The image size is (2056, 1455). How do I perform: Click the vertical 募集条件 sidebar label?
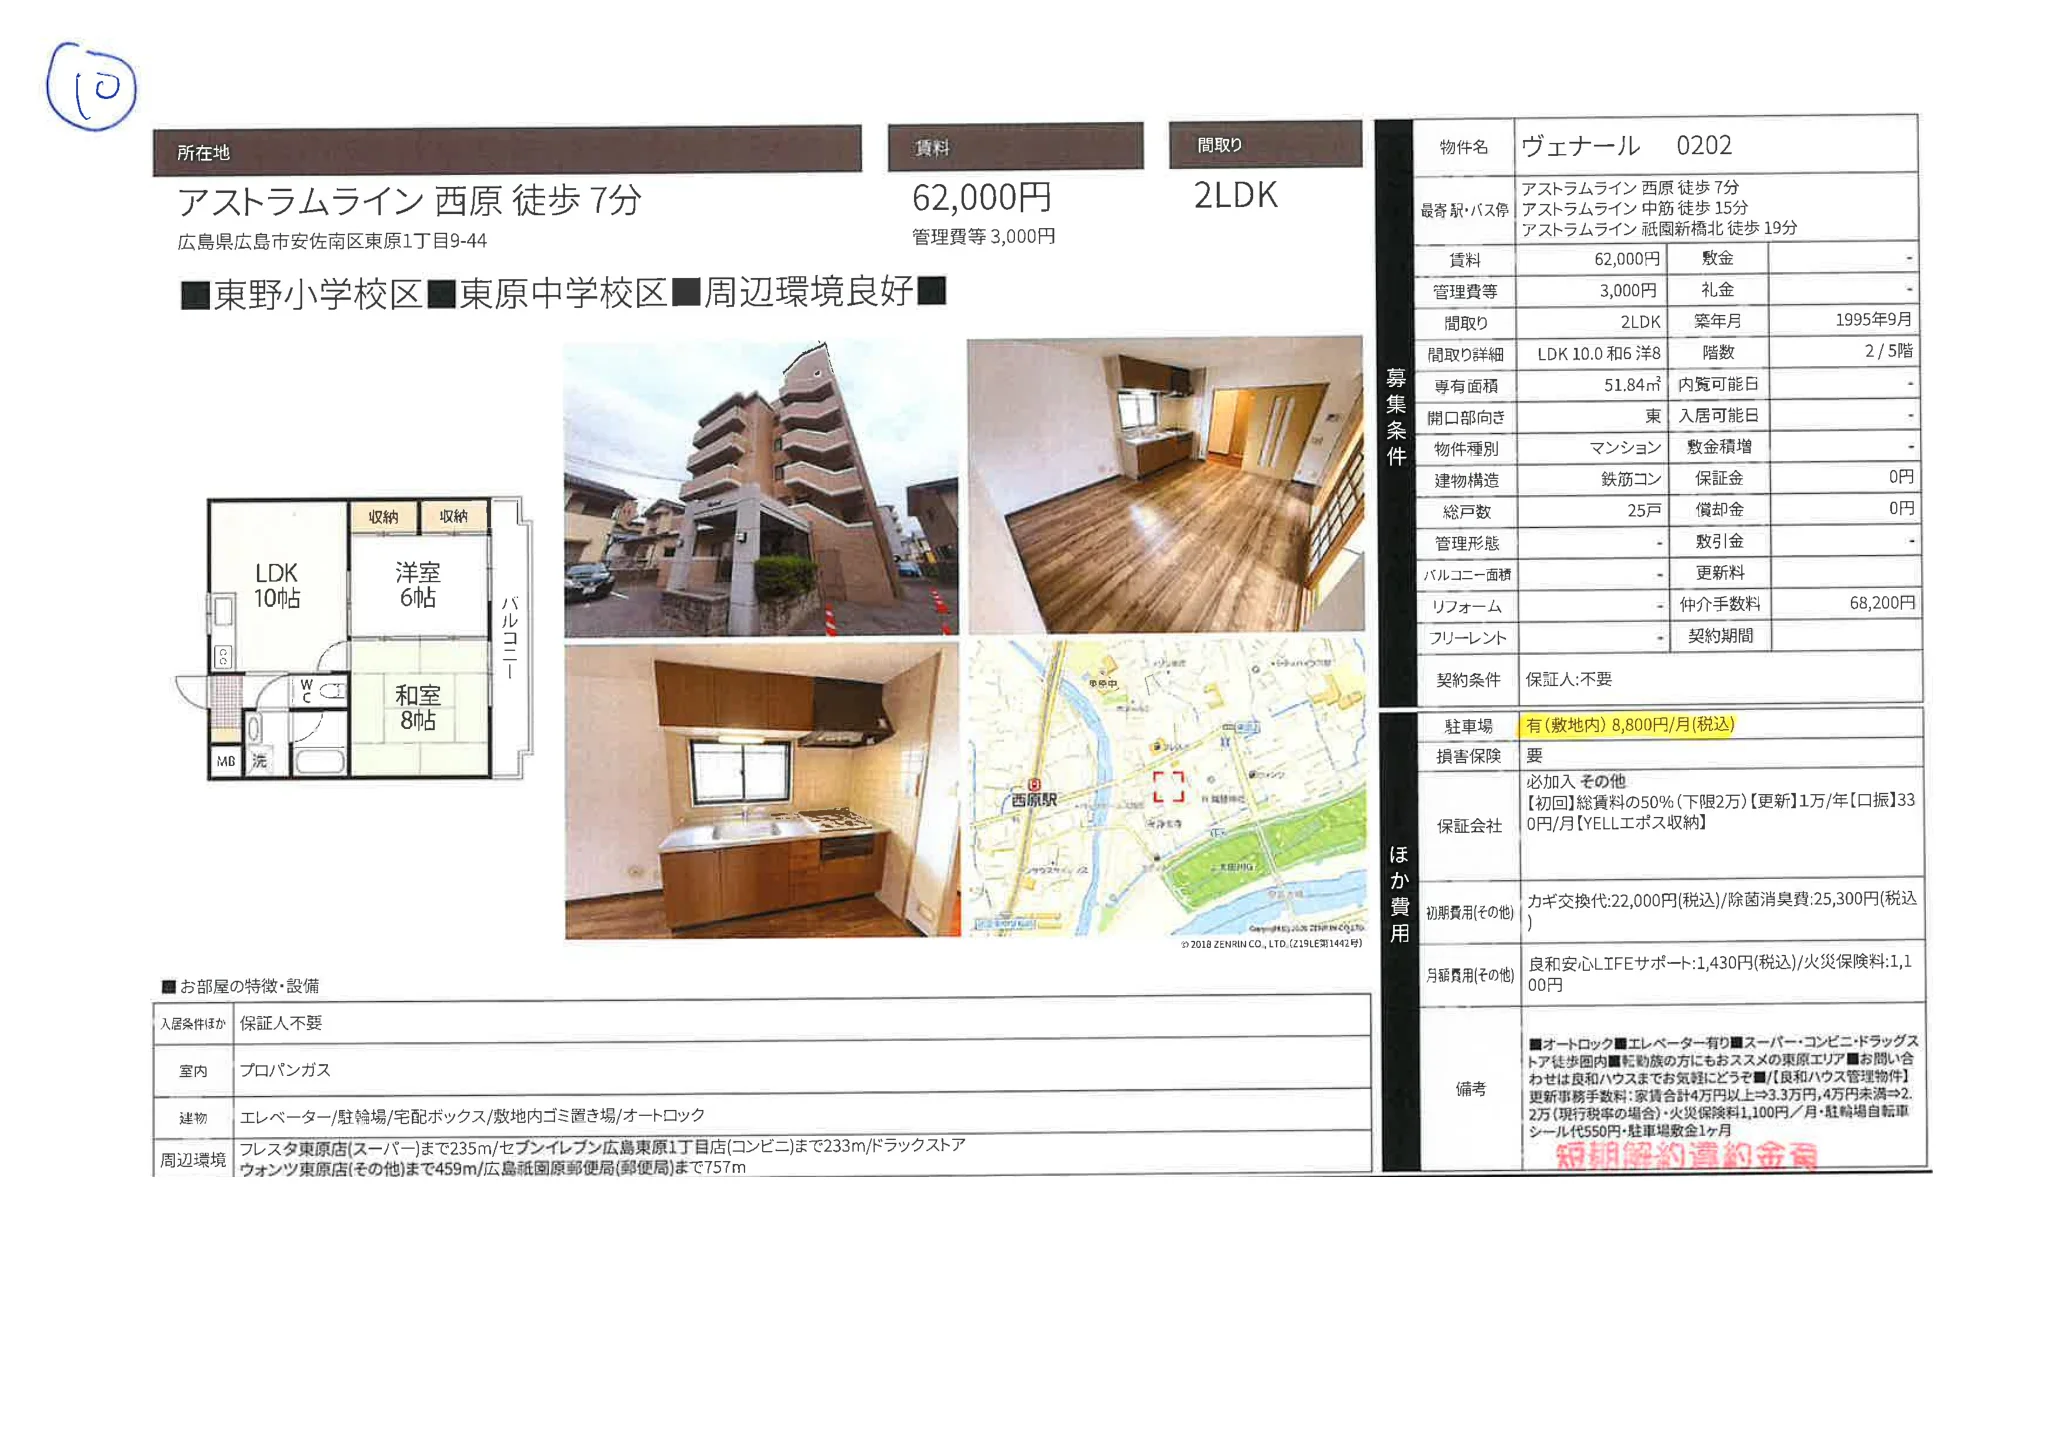coord(1396,417)
